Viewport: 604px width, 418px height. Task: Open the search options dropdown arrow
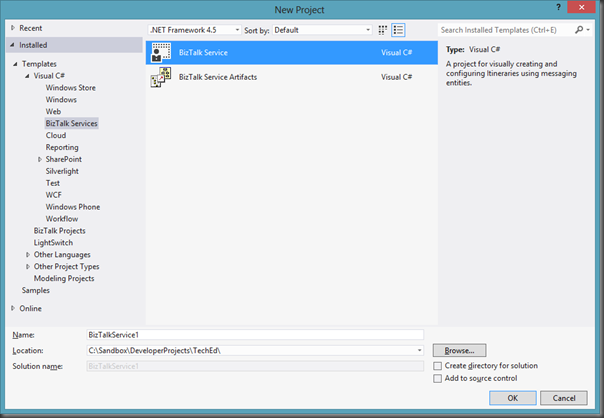[x=588, y=30]
